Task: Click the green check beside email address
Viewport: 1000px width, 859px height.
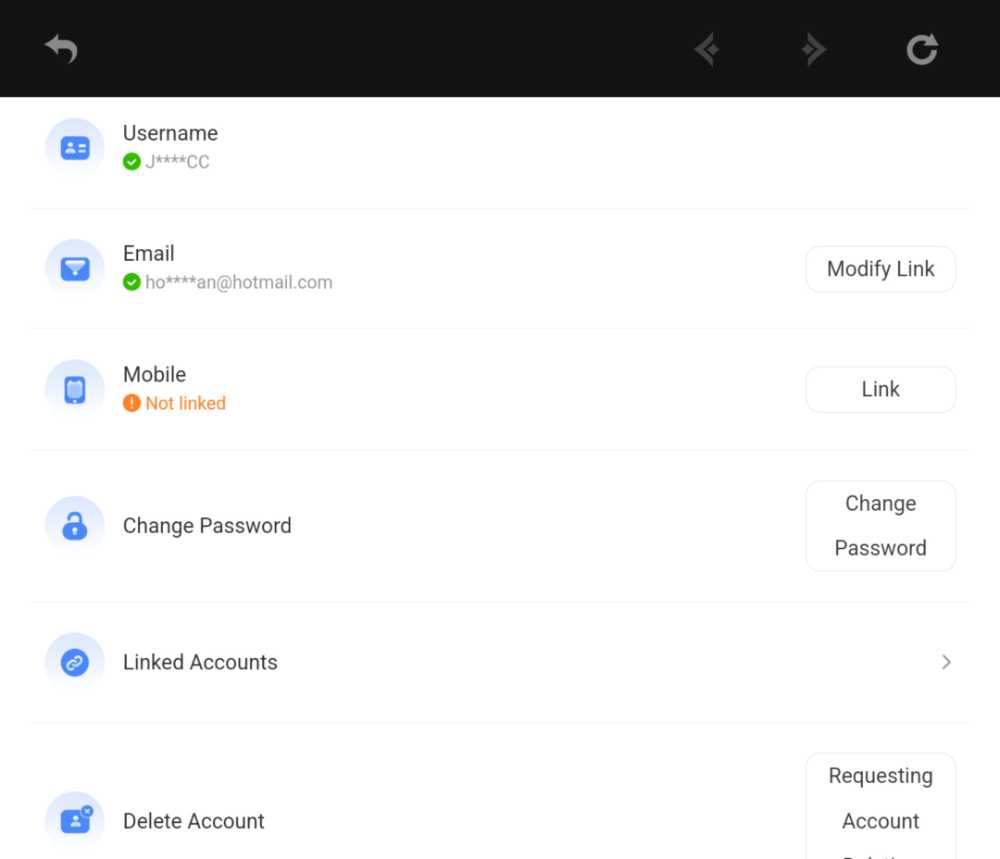Action: tap(131, 282)
